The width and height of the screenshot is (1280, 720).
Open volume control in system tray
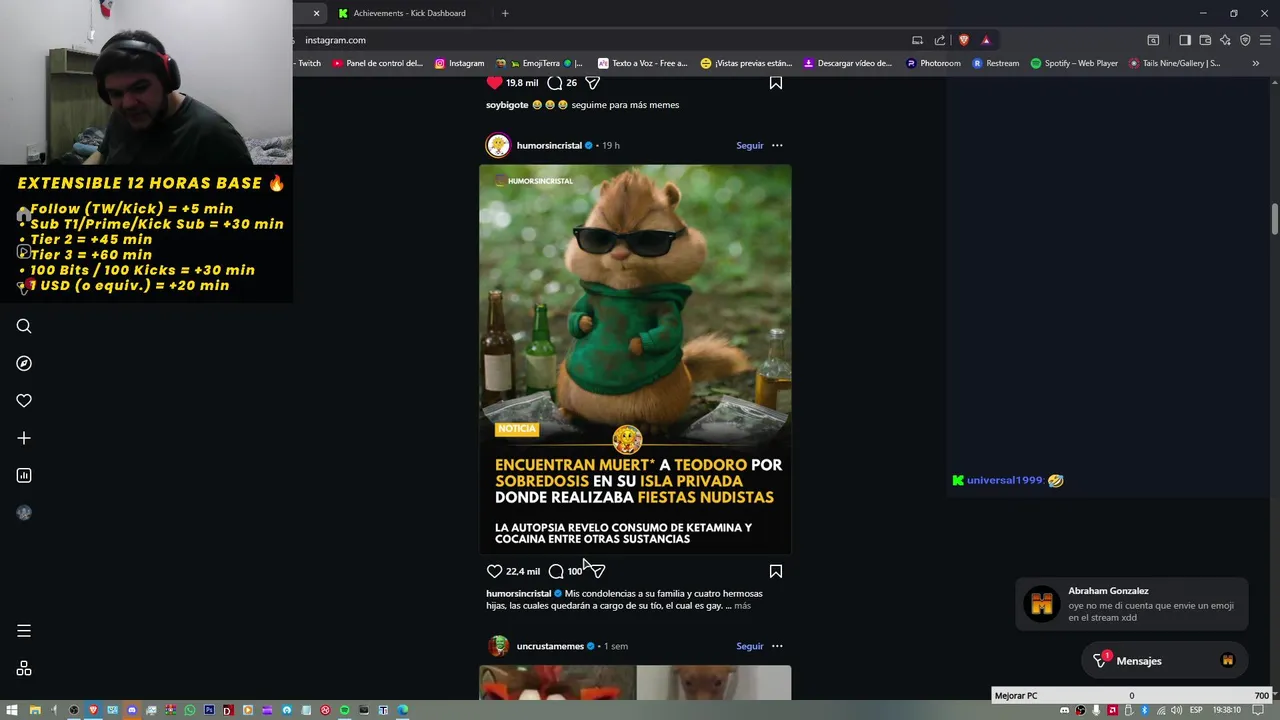(1177, 710)
